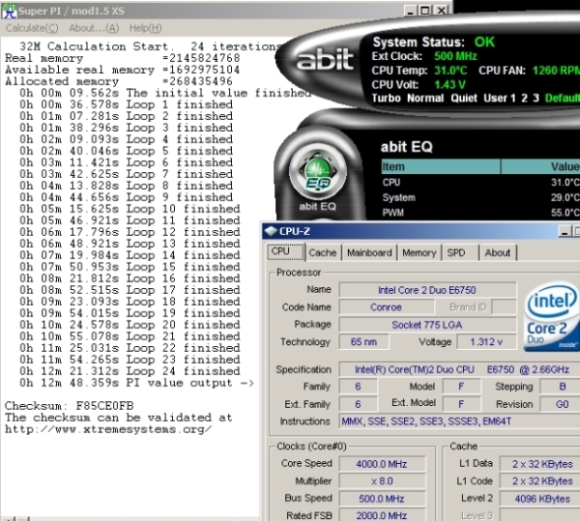The width and height of the screenshot is (580, 521).
Task: Select the PWM row in abit EQ table
Action: tap(480, 213)
